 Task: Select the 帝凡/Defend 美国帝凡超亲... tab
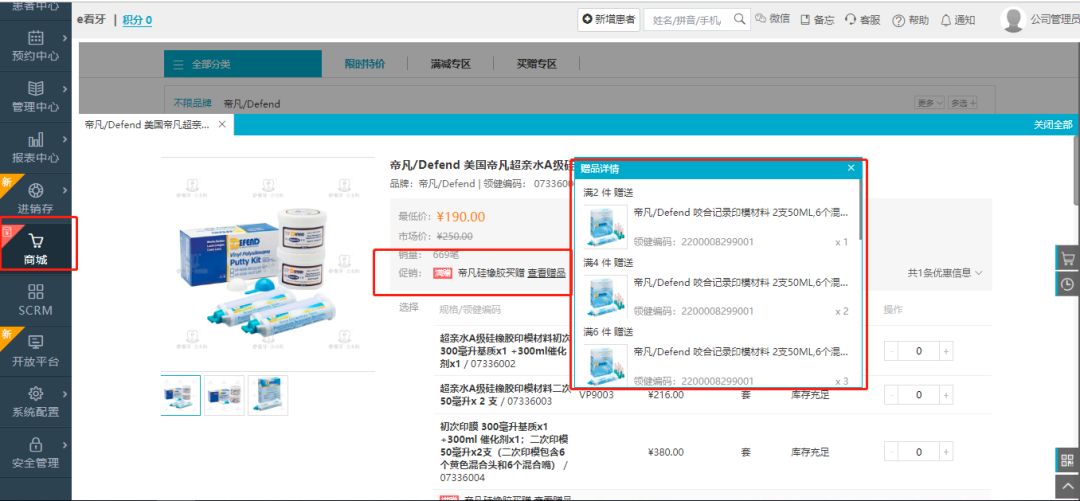tap(147, 125)
